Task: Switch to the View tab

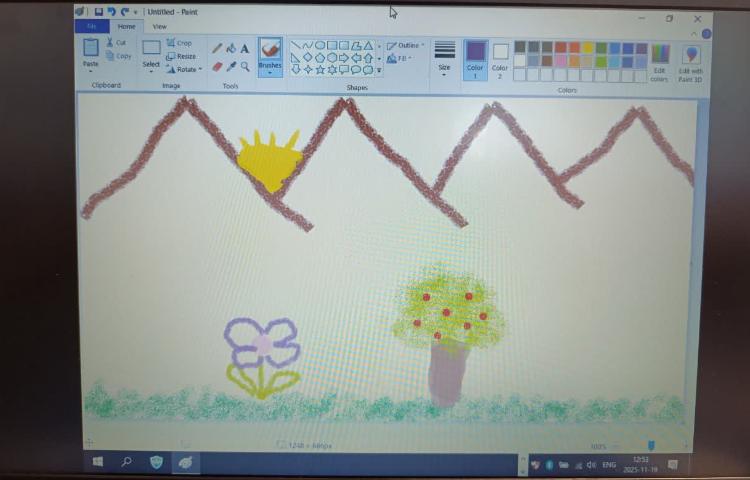Action: (x=159, y=27)
